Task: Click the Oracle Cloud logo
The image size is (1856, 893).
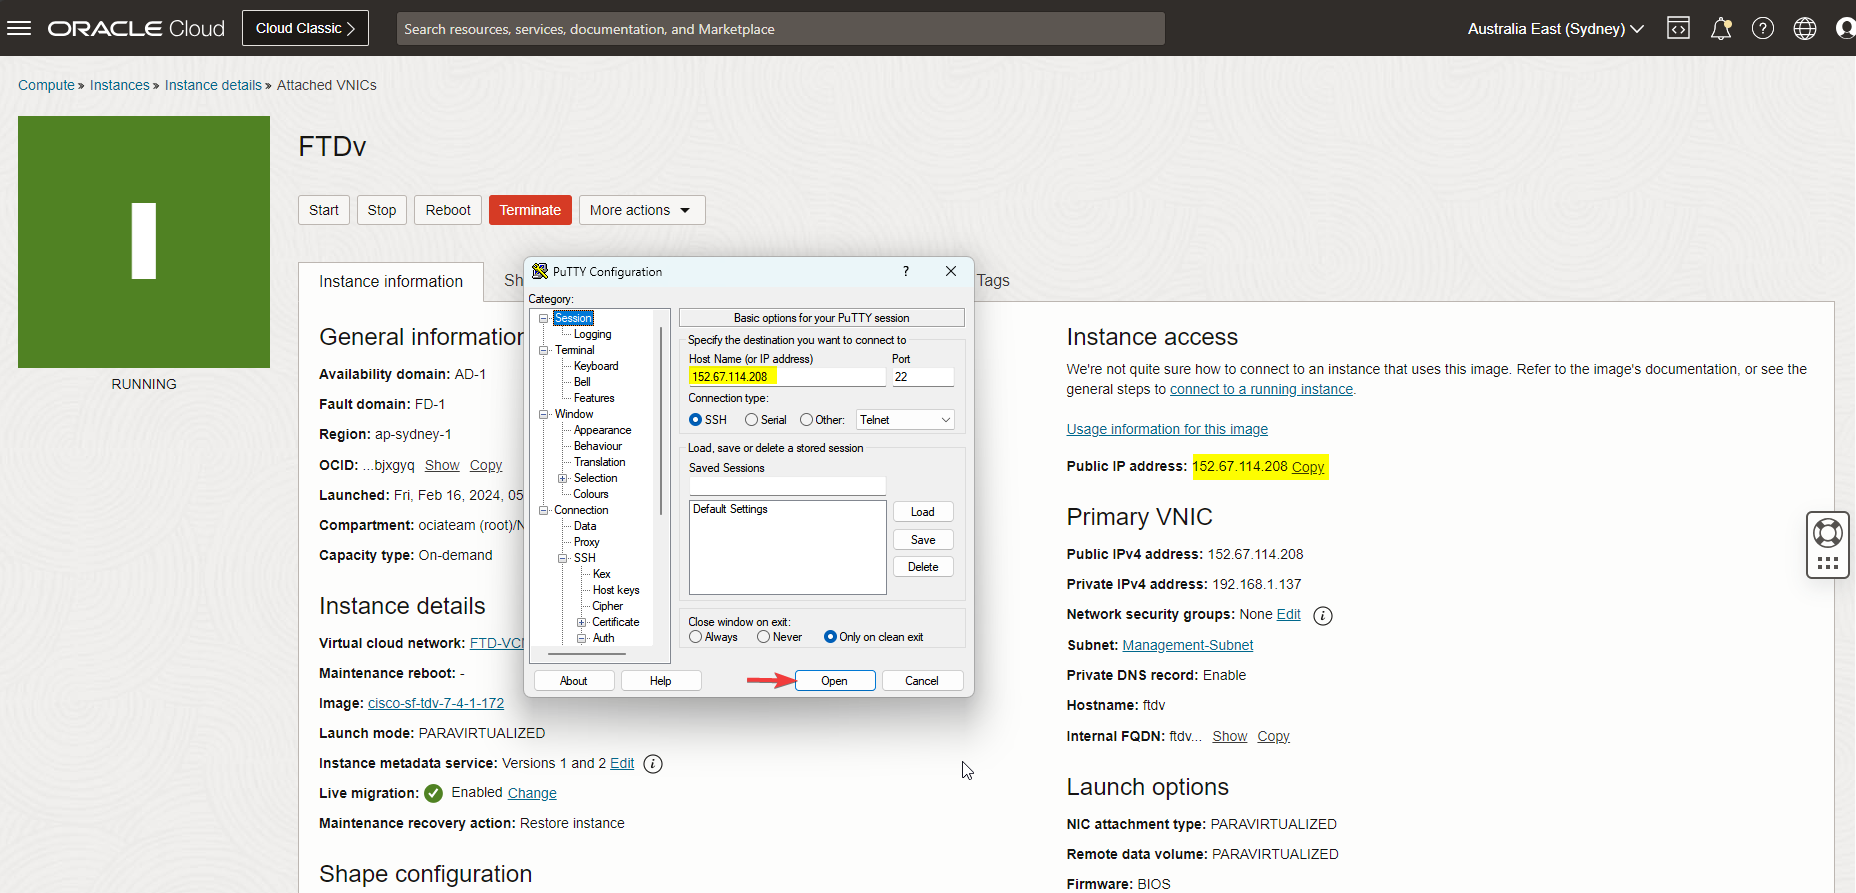Action: coord(136,28)
